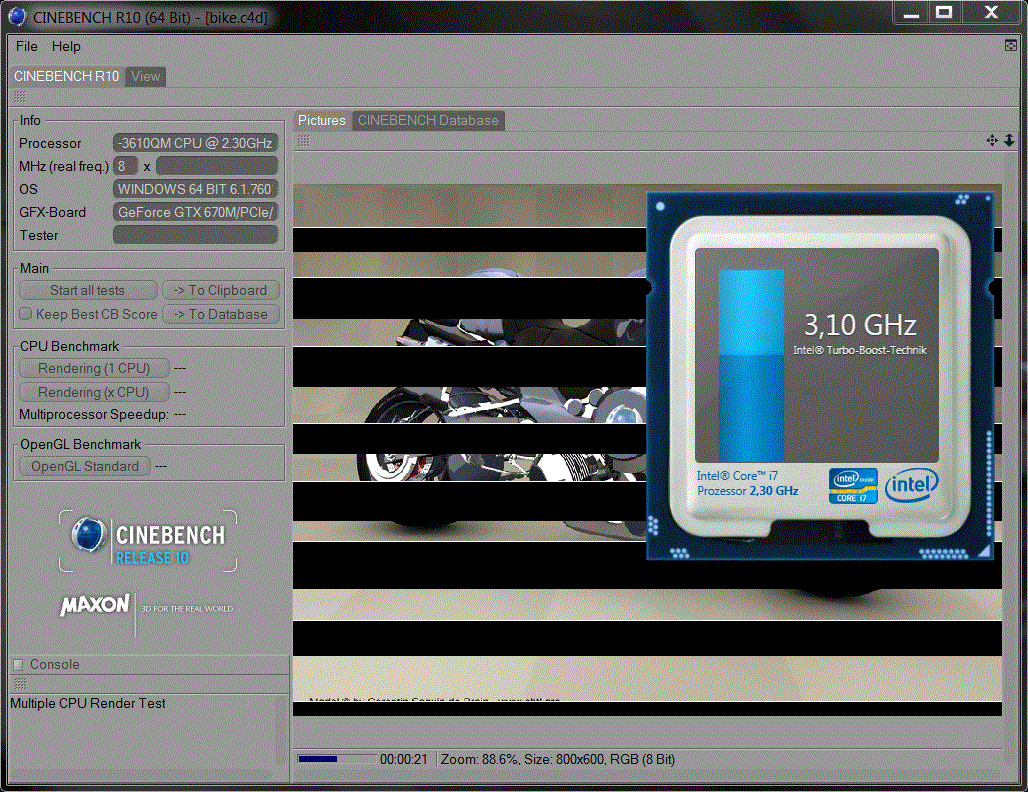
Task: Click the Intel Core i7 inside badge
Action: click(853, 486)
